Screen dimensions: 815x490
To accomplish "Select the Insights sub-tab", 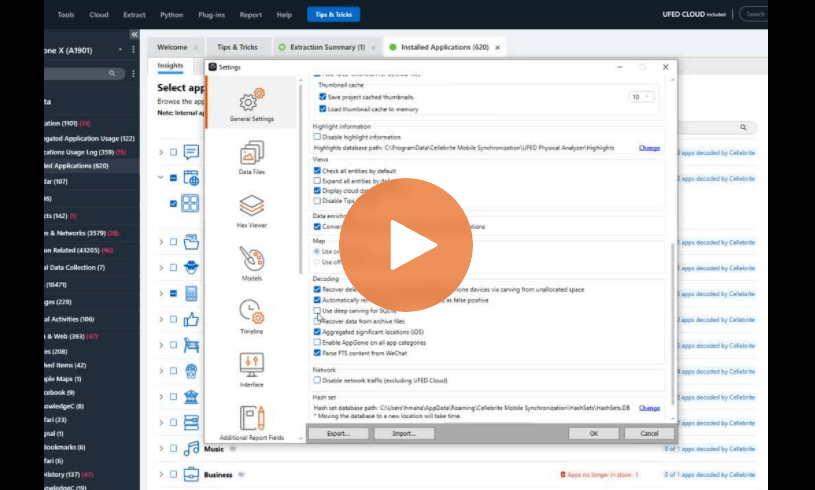I will pyautogui.click(x=170, y=65).
